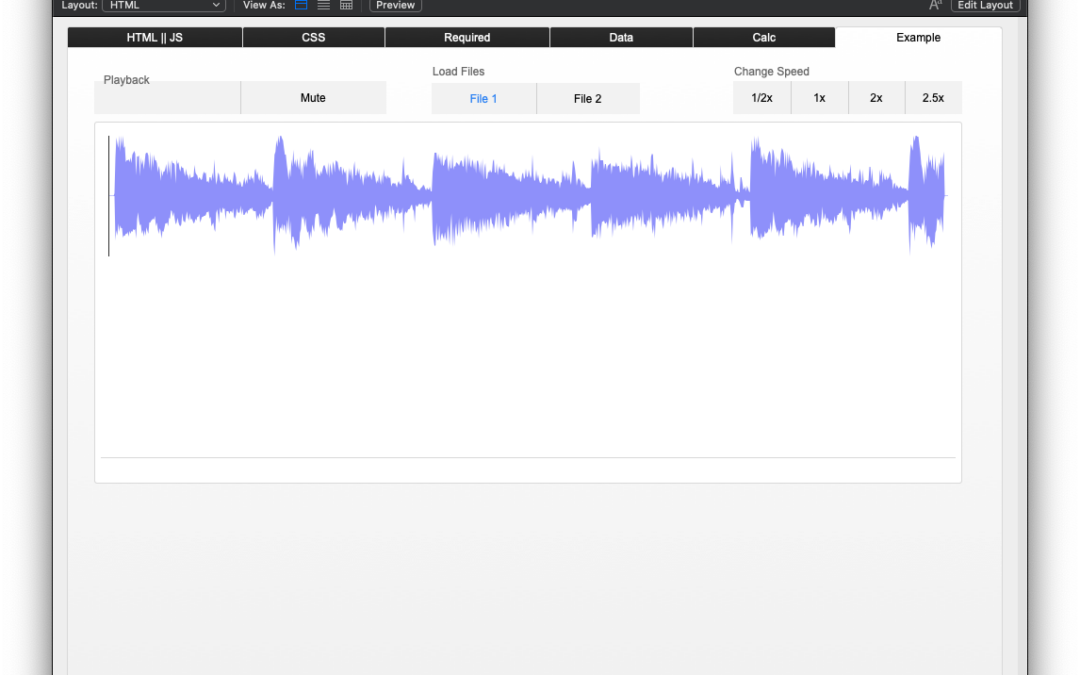Screen dimensions: 1080x675
Task: Switch to Table view icon
Action: coord(346,5)
